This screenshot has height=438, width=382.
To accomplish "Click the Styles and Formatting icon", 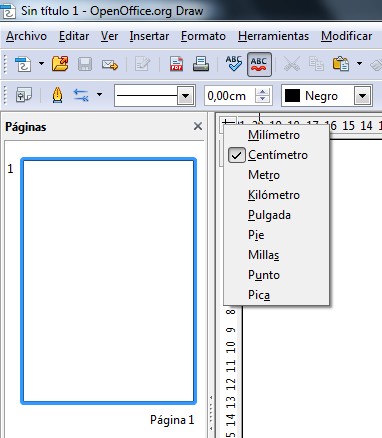I will click(x=24, y=95).
